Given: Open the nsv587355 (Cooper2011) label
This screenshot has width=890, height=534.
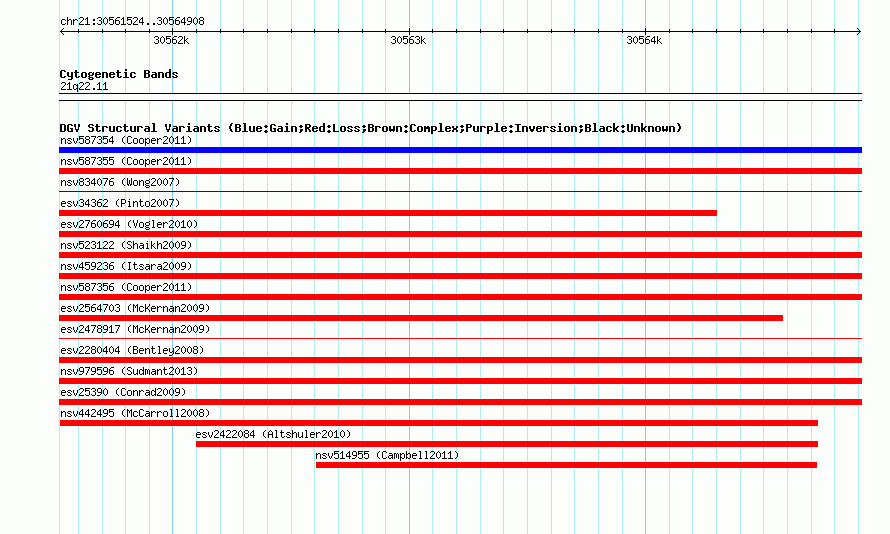Looking at the screenshot, I should click(x=126, y=161).
